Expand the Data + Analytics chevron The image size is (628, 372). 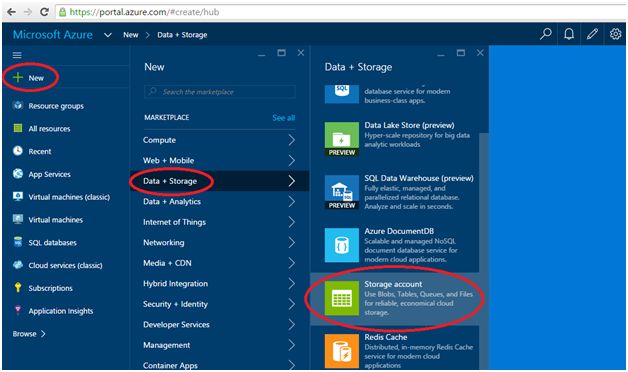(291, 201)
